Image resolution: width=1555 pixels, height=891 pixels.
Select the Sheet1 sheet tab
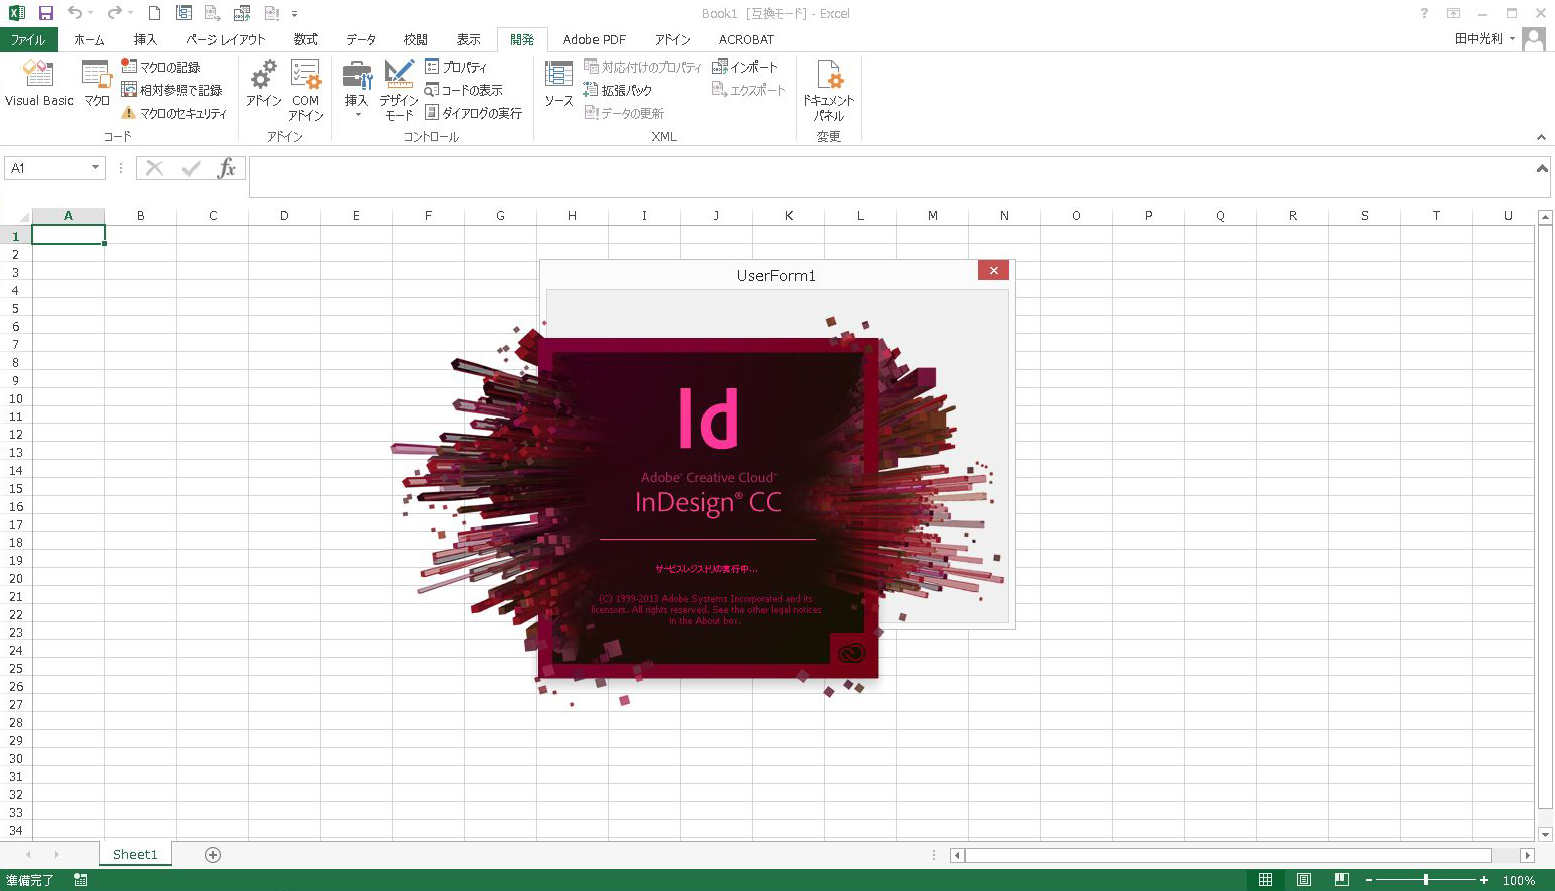[x=135, y=854]
